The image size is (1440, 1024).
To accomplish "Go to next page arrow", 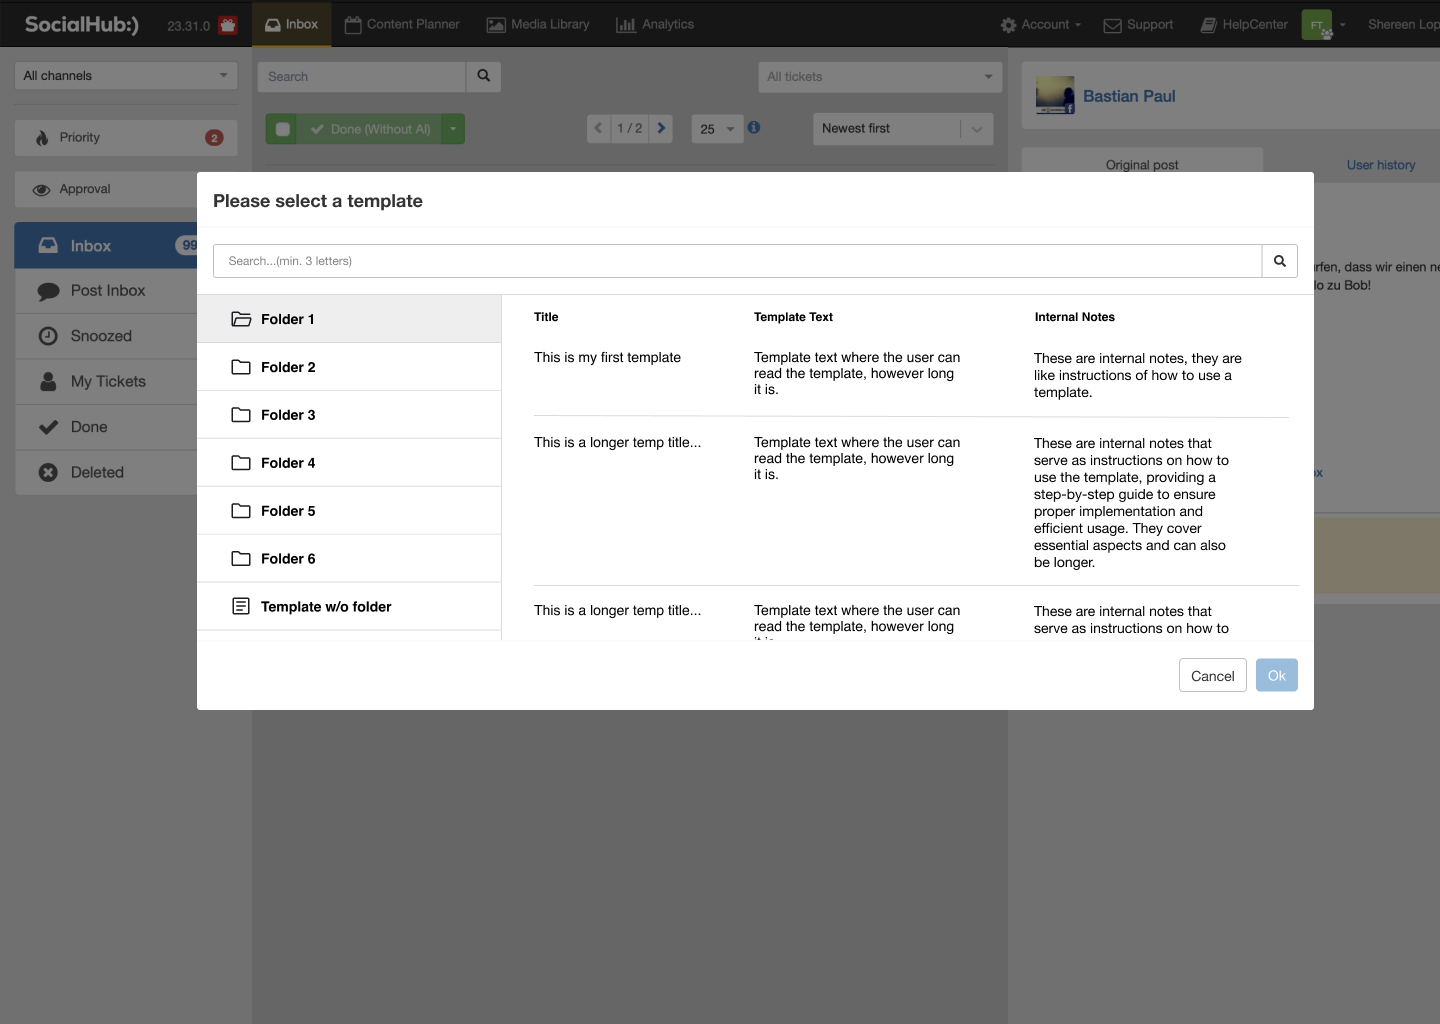I will [661, 128].
